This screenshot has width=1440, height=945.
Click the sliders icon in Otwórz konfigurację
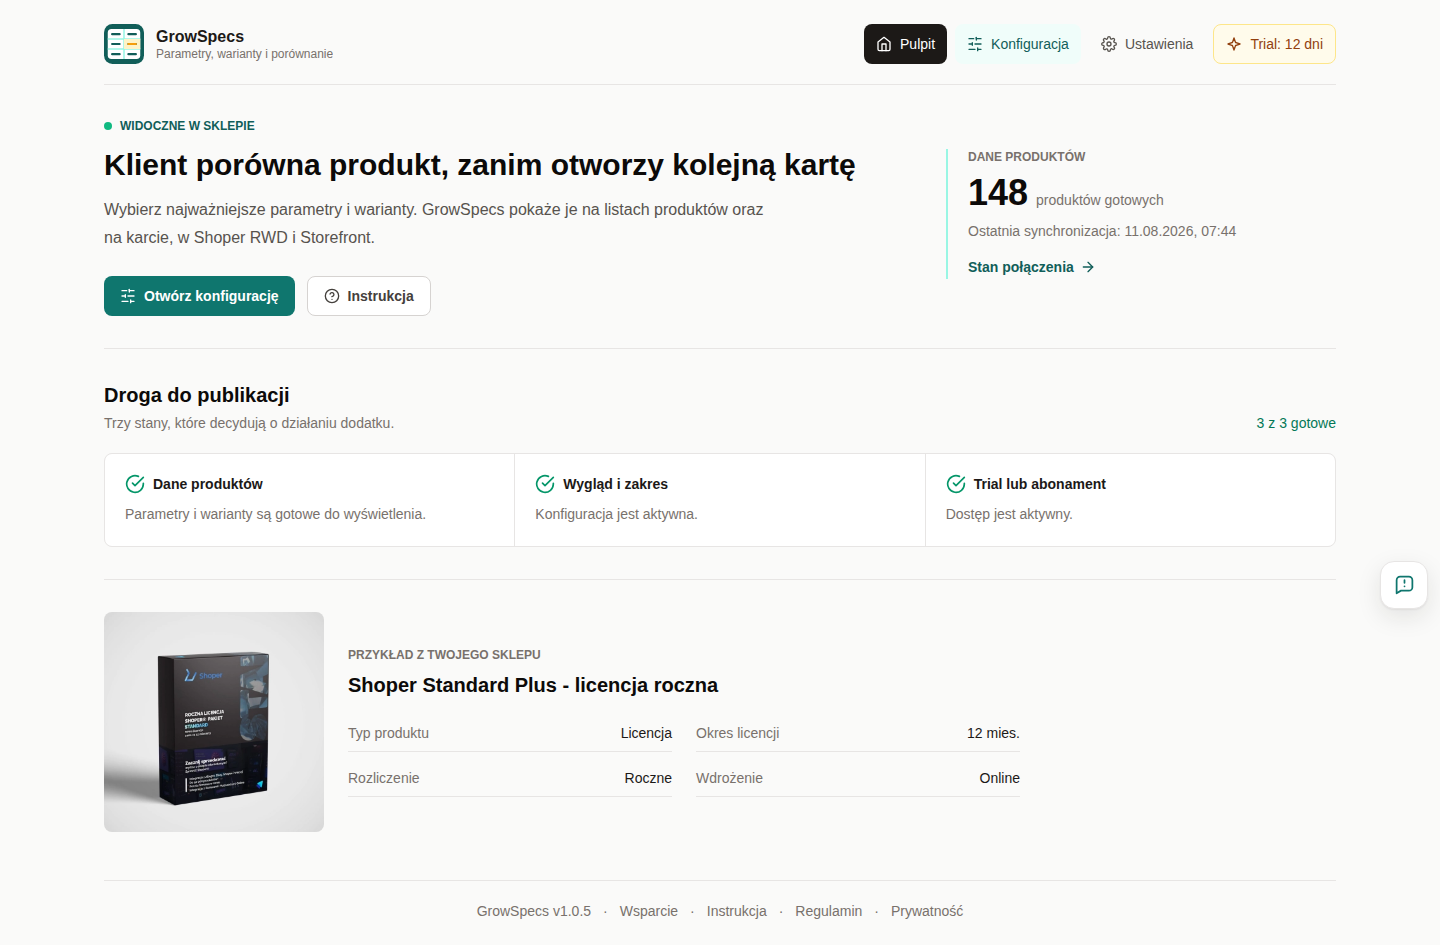tap(128, 296)
